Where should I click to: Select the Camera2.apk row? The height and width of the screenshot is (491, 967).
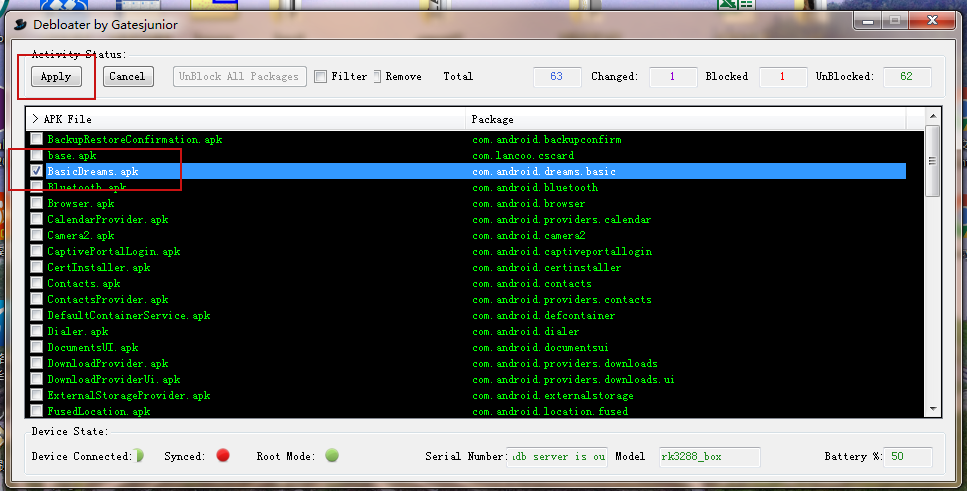click(x=467, y=235)
